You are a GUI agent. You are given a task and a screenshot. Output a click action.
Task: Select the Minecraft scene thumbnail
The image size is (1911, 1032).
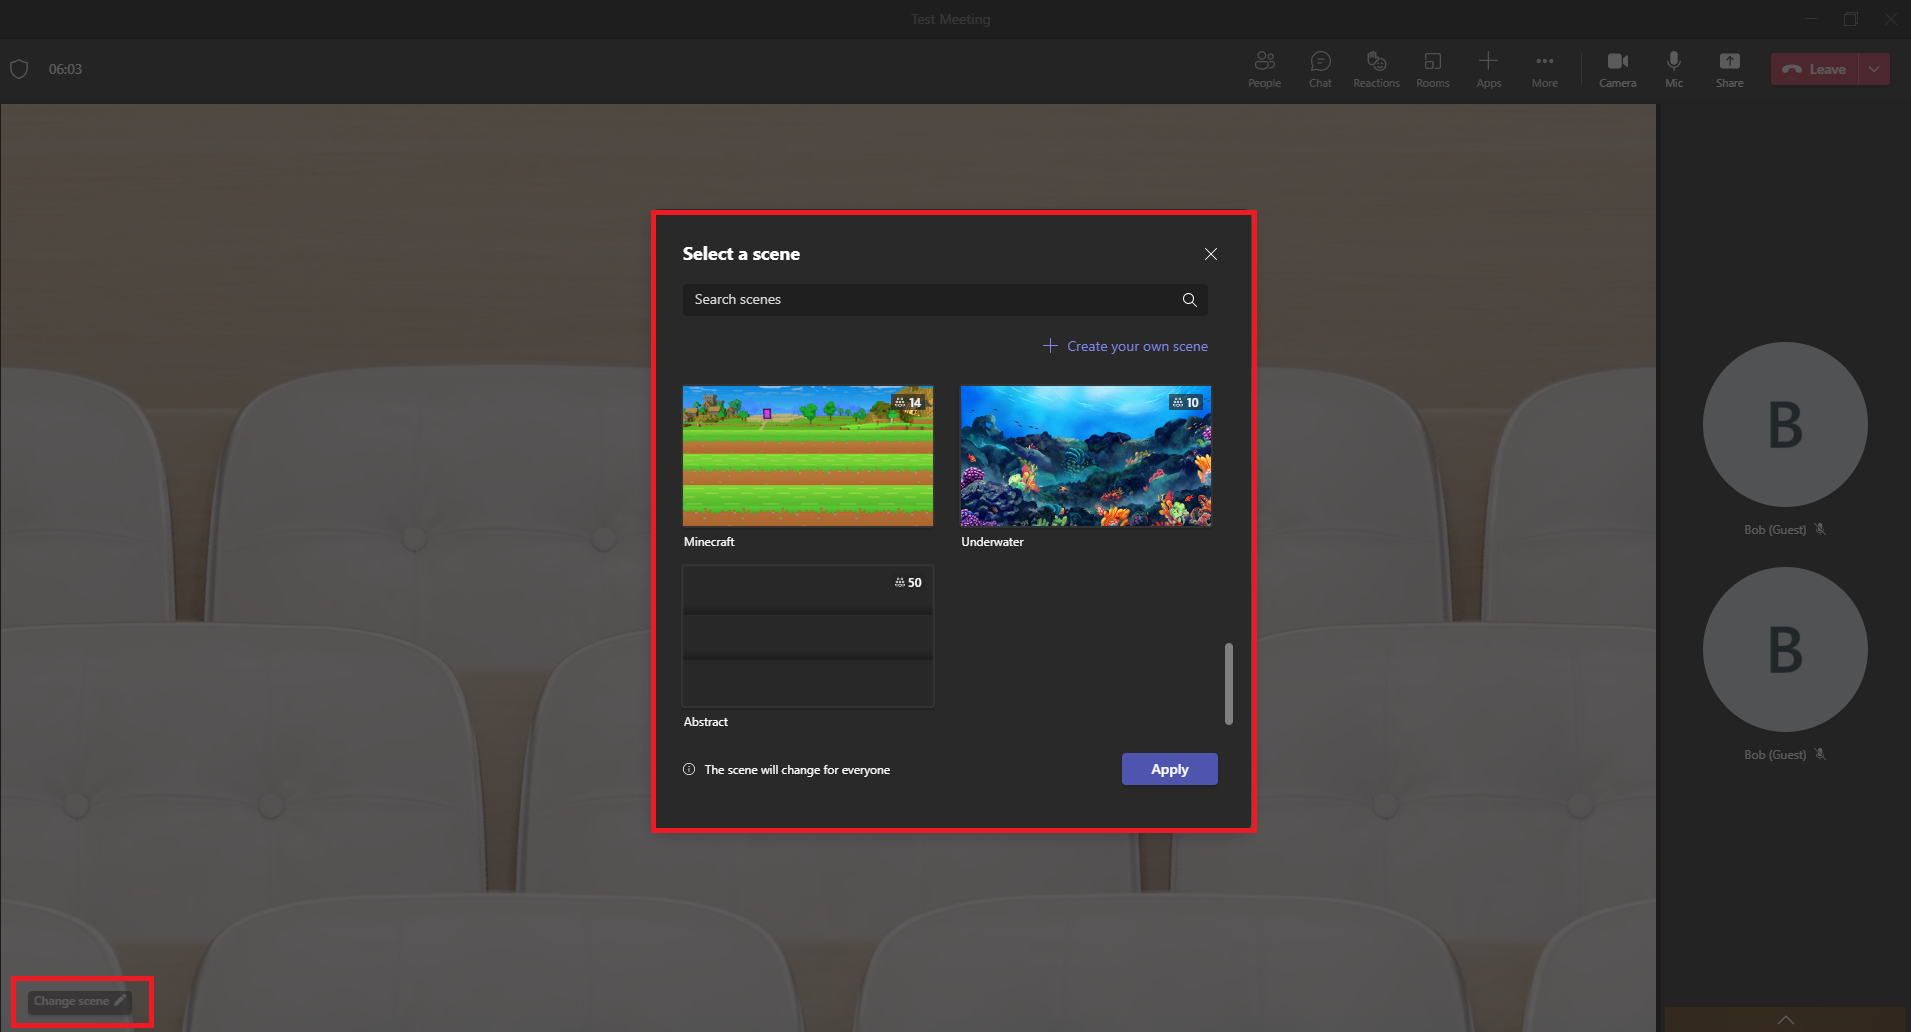(808, 456)
